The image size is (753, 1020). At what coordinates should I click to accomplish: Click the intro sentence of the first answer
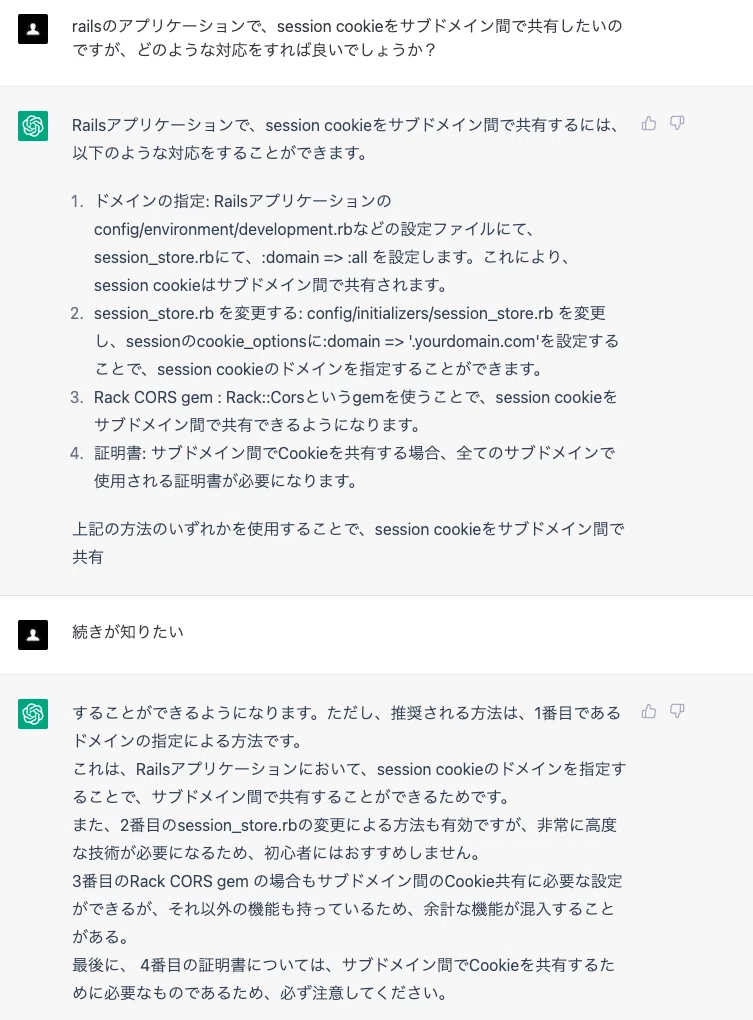345,139
